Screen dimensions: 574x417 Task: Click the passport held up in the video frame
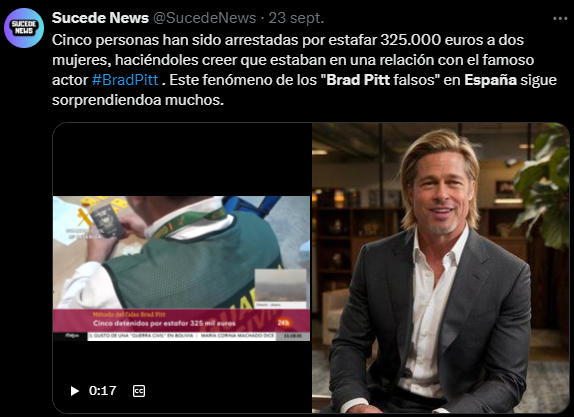click(108, 221)
